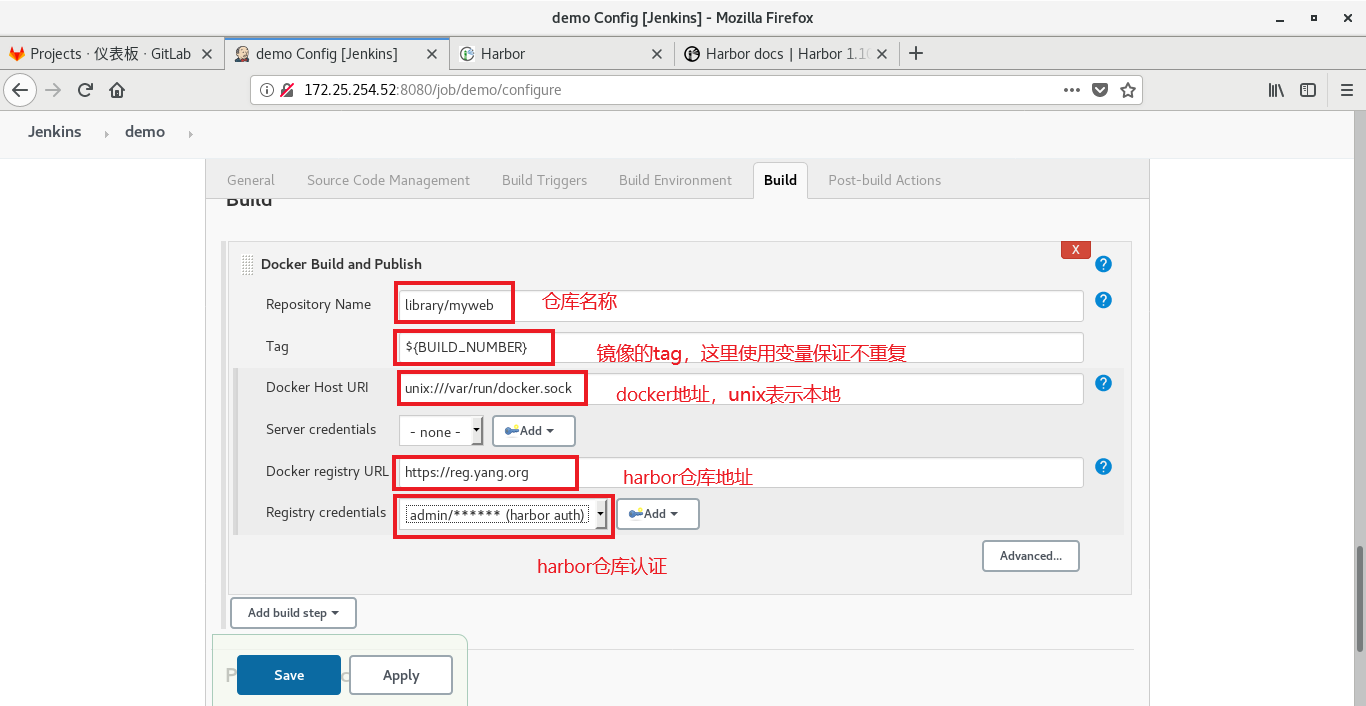Open Server credentials dropdown
The image size is (1366, 706).
(441, 431)
